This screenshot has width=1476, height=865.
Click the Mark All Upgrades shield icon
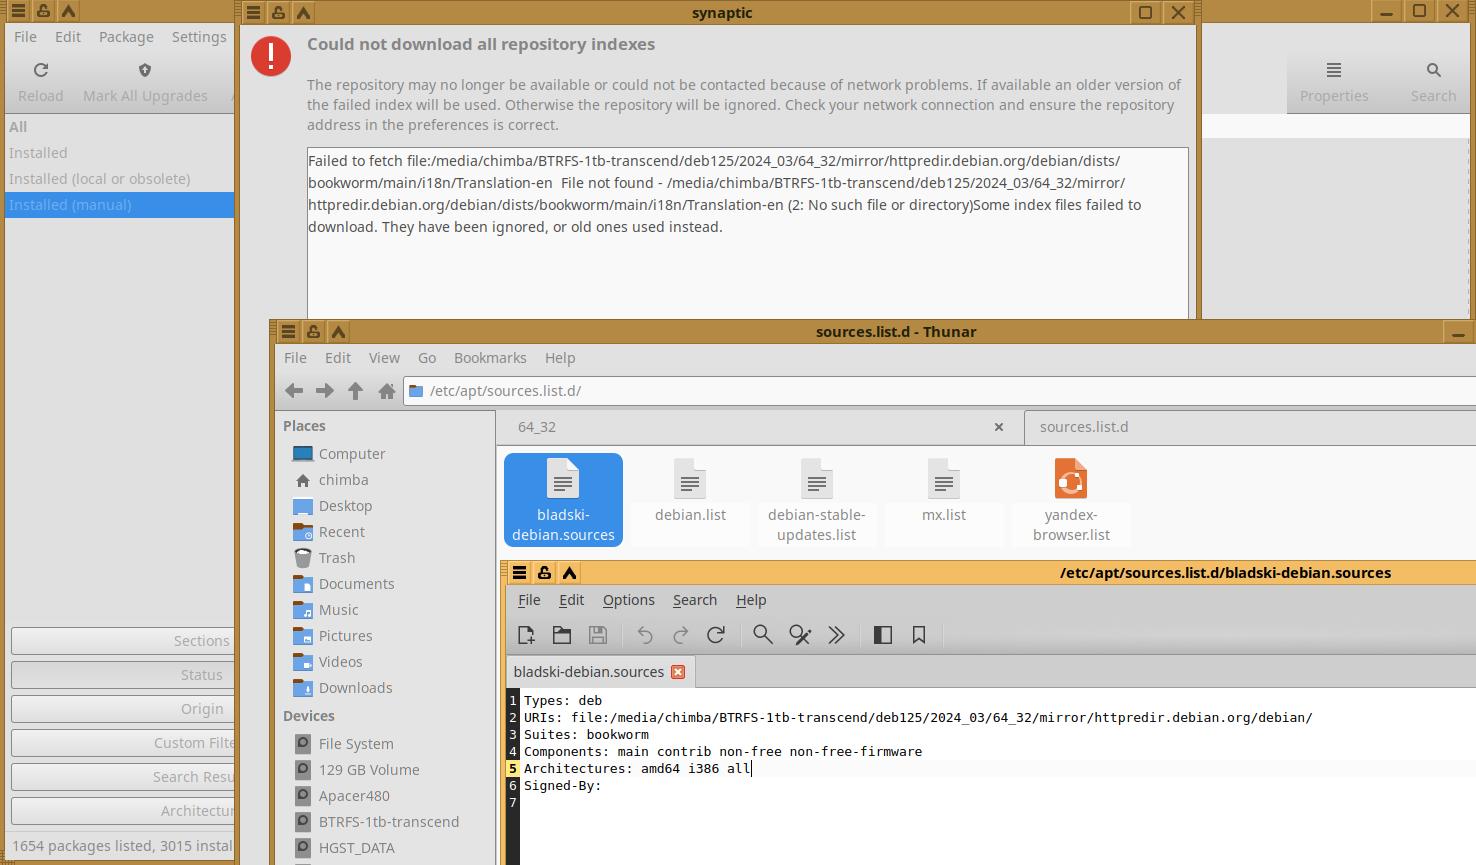point(145,70)
